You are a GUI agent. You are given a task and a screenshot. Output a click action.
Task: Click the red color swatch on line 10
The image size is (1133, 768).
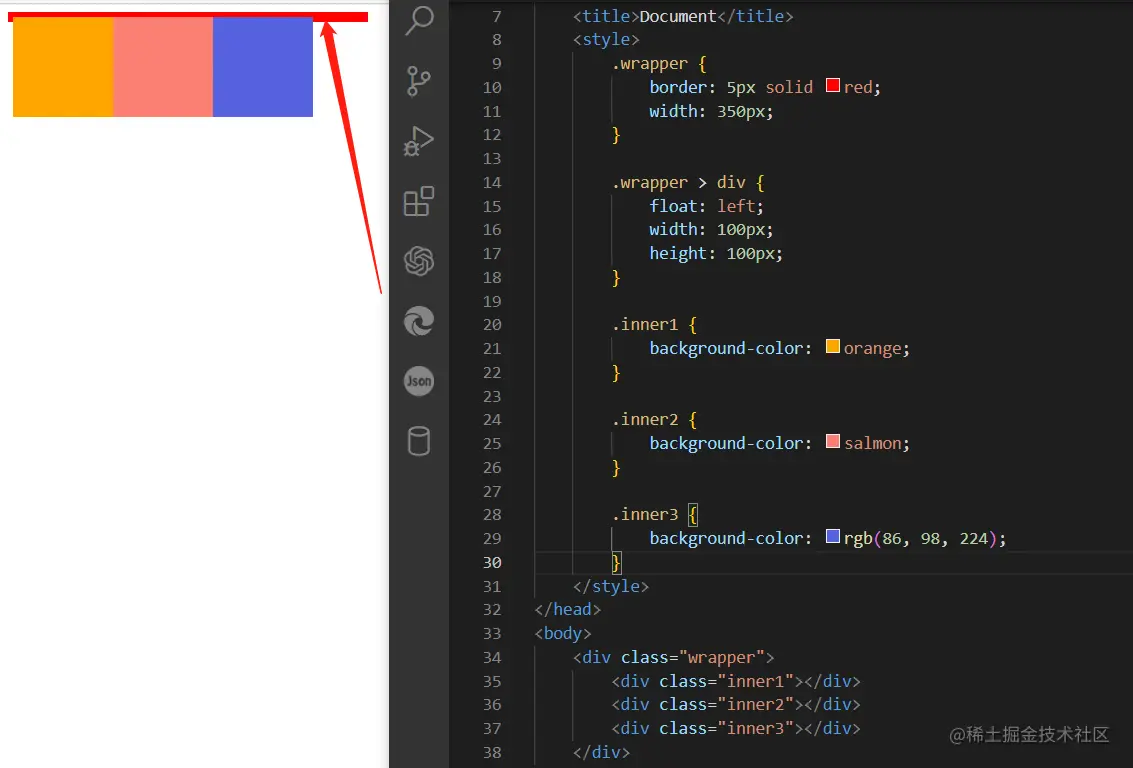[x=832, y=86]
